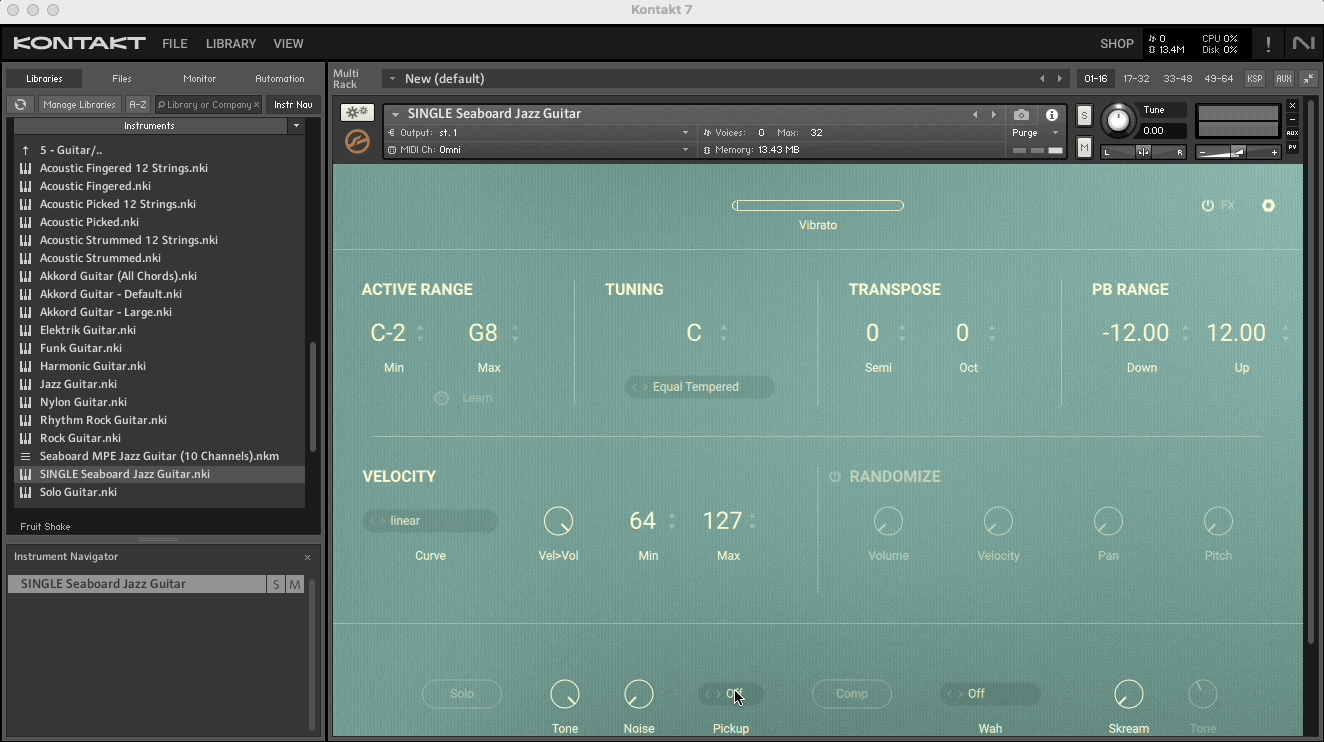Show the instrument info icon
1324x742 pixels.
click(1052, 115)
